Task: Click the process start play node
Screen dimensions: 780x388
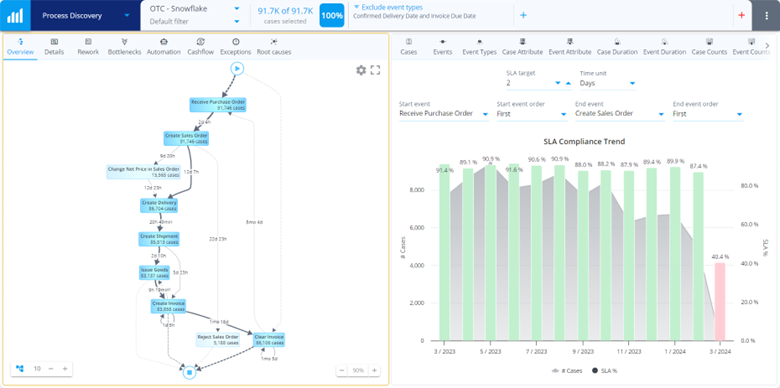Action: pyautogui.click(x=237, y=68)
